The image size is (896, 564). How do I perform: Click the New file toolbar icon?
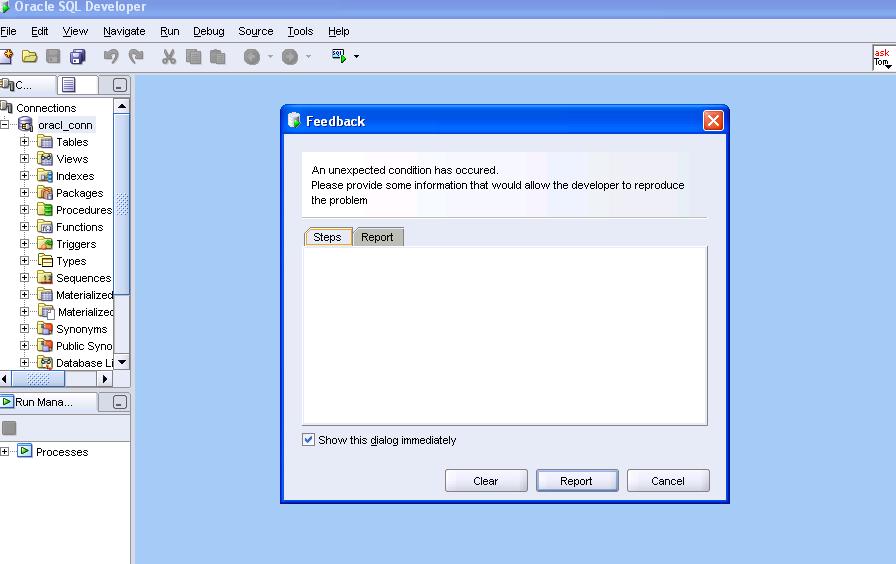(7, 57)
